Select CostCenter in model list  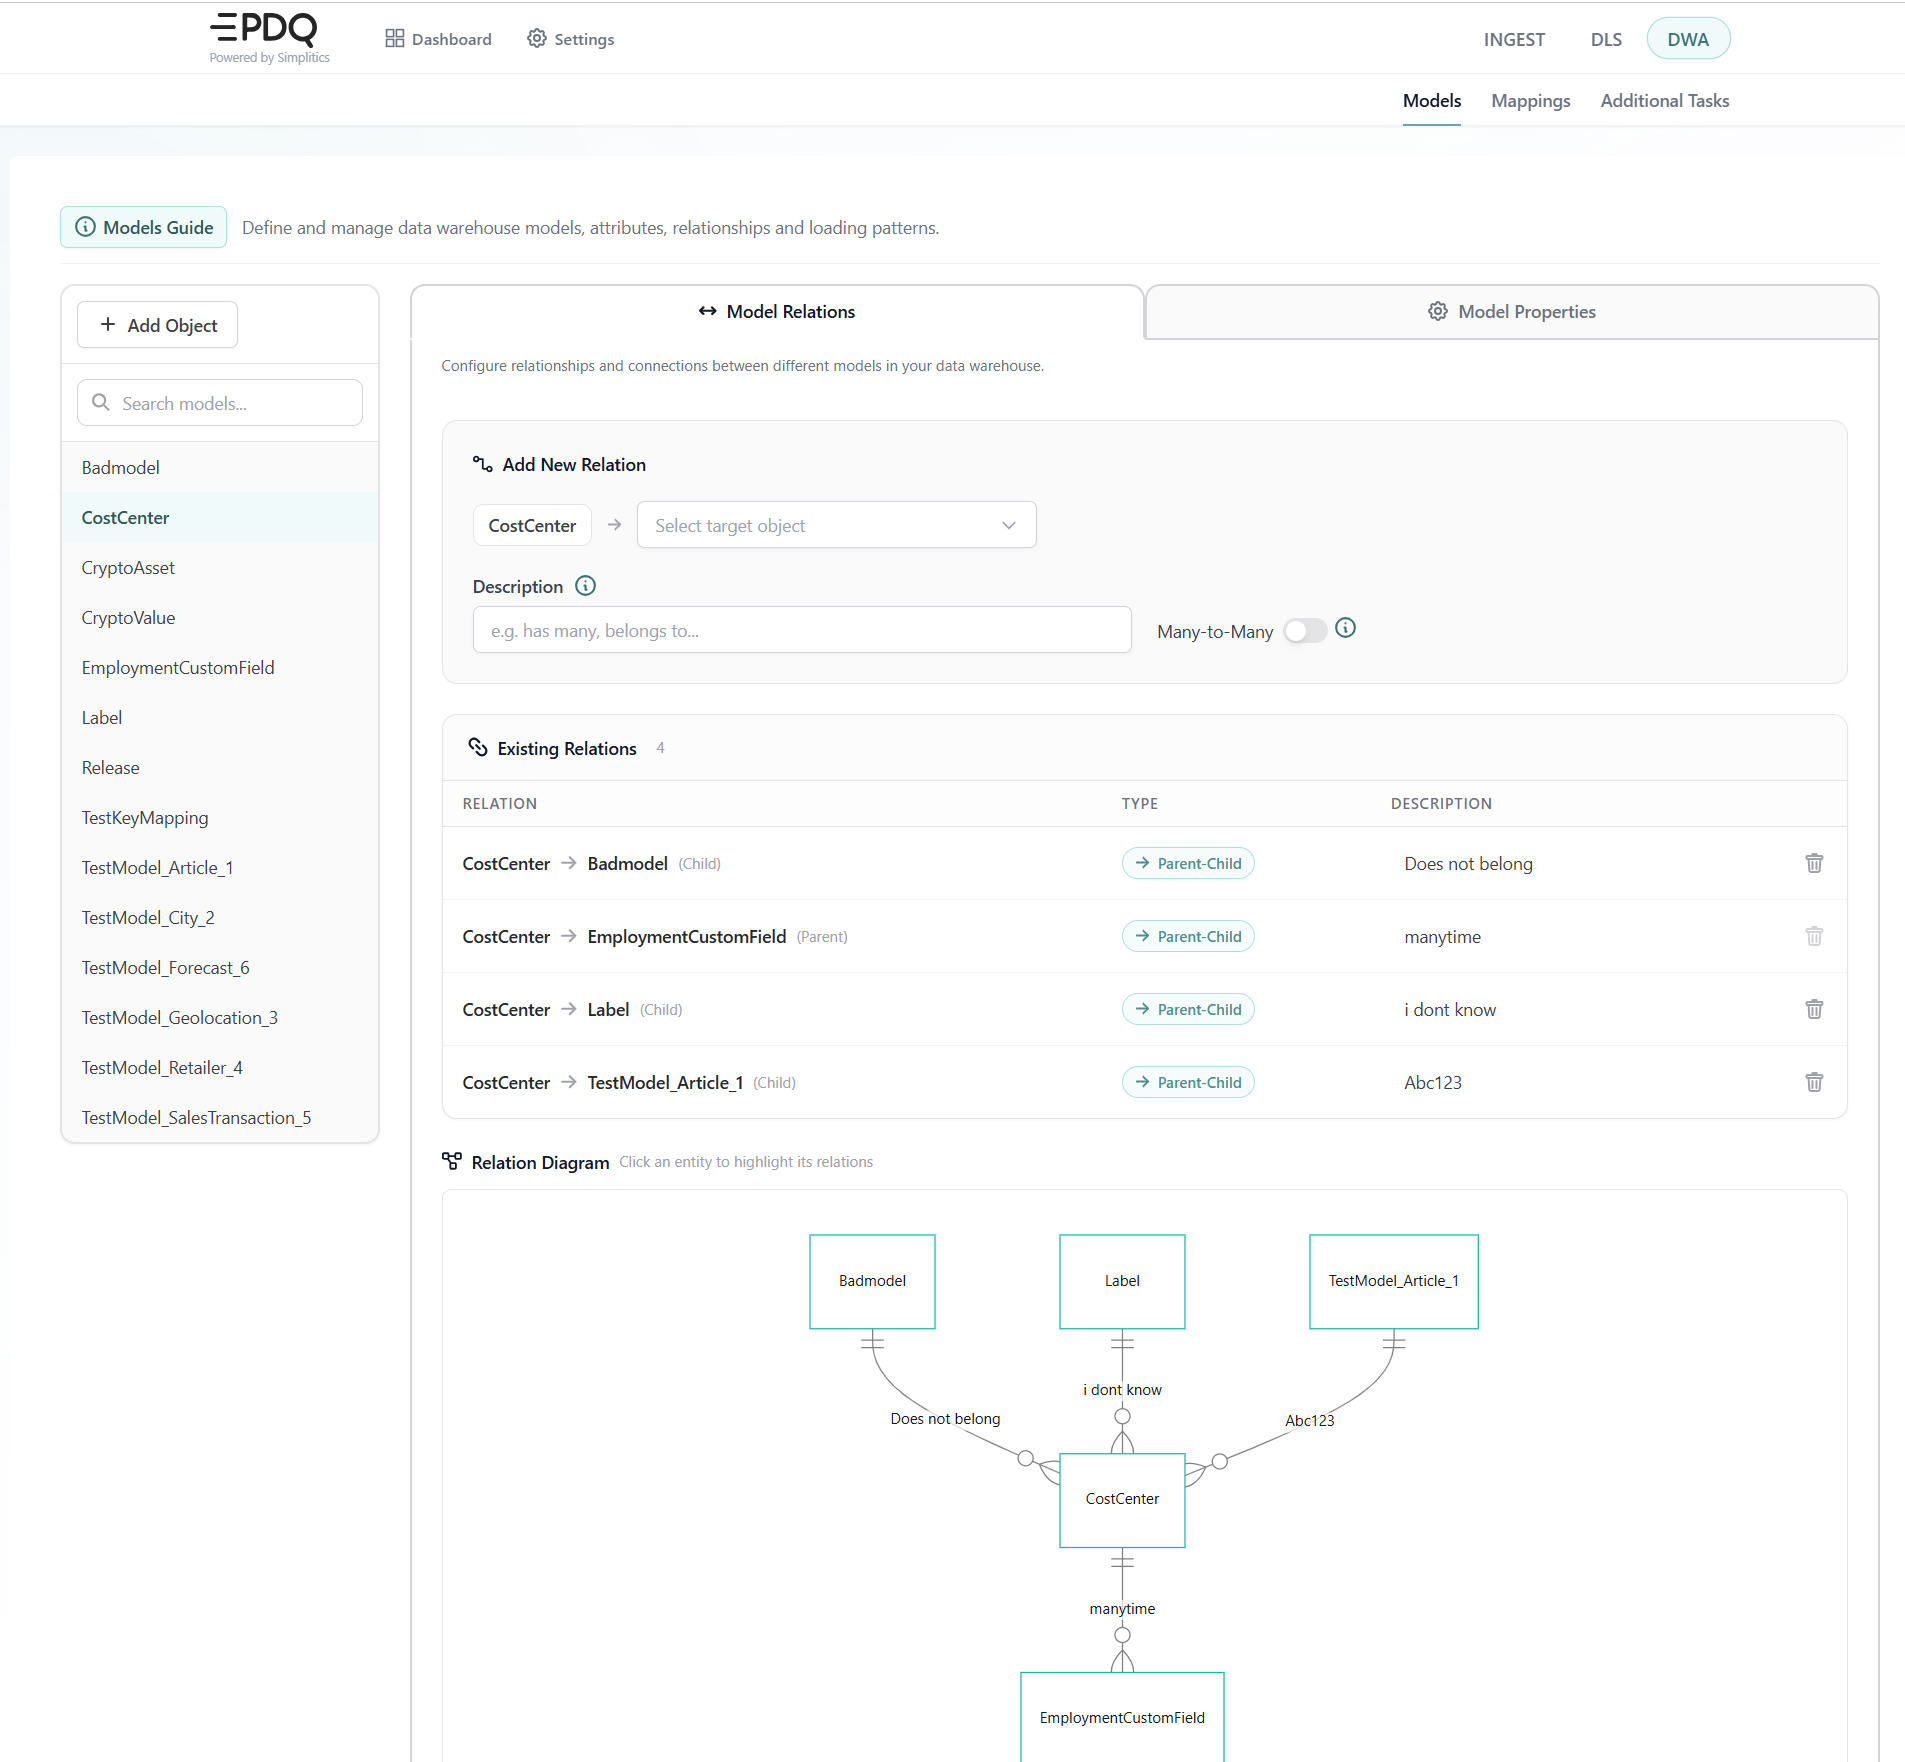(220, 518)
